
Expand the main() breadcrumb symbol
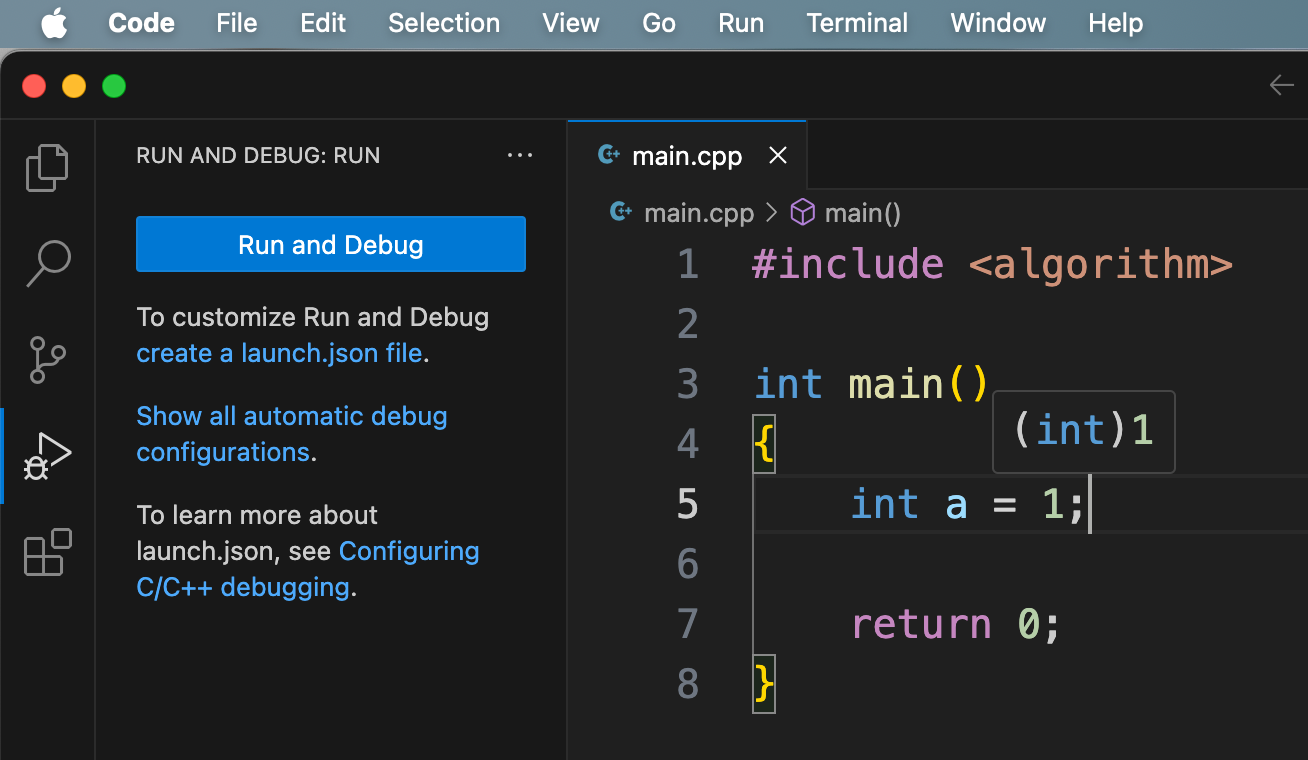(x=862, y=213)
